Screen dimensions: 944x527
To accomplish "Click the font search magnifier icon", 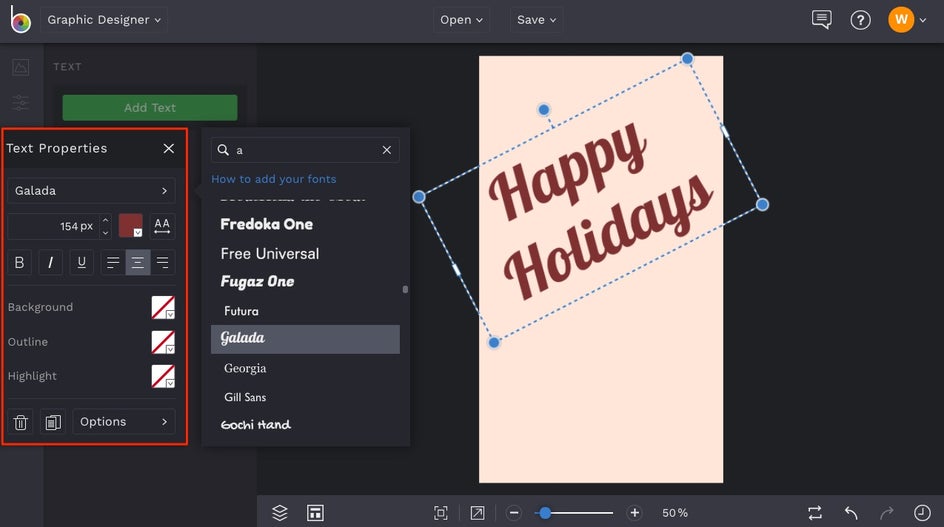I will coord(223,149).
